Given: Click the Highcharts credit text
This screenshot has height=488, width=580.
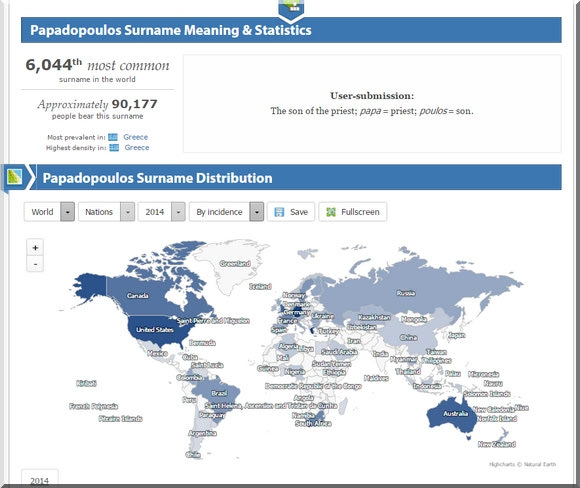Looking at the screenshot, I should pos(522,464).
